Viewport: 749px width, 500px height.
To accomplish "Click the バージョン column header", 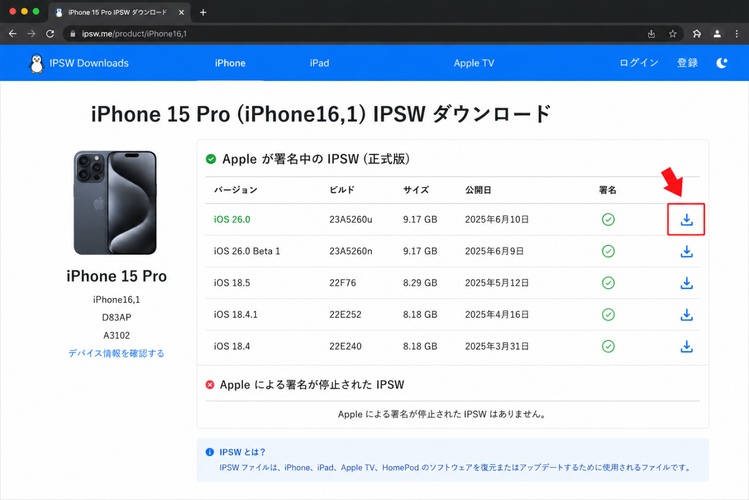I will (x=235, y=190).
